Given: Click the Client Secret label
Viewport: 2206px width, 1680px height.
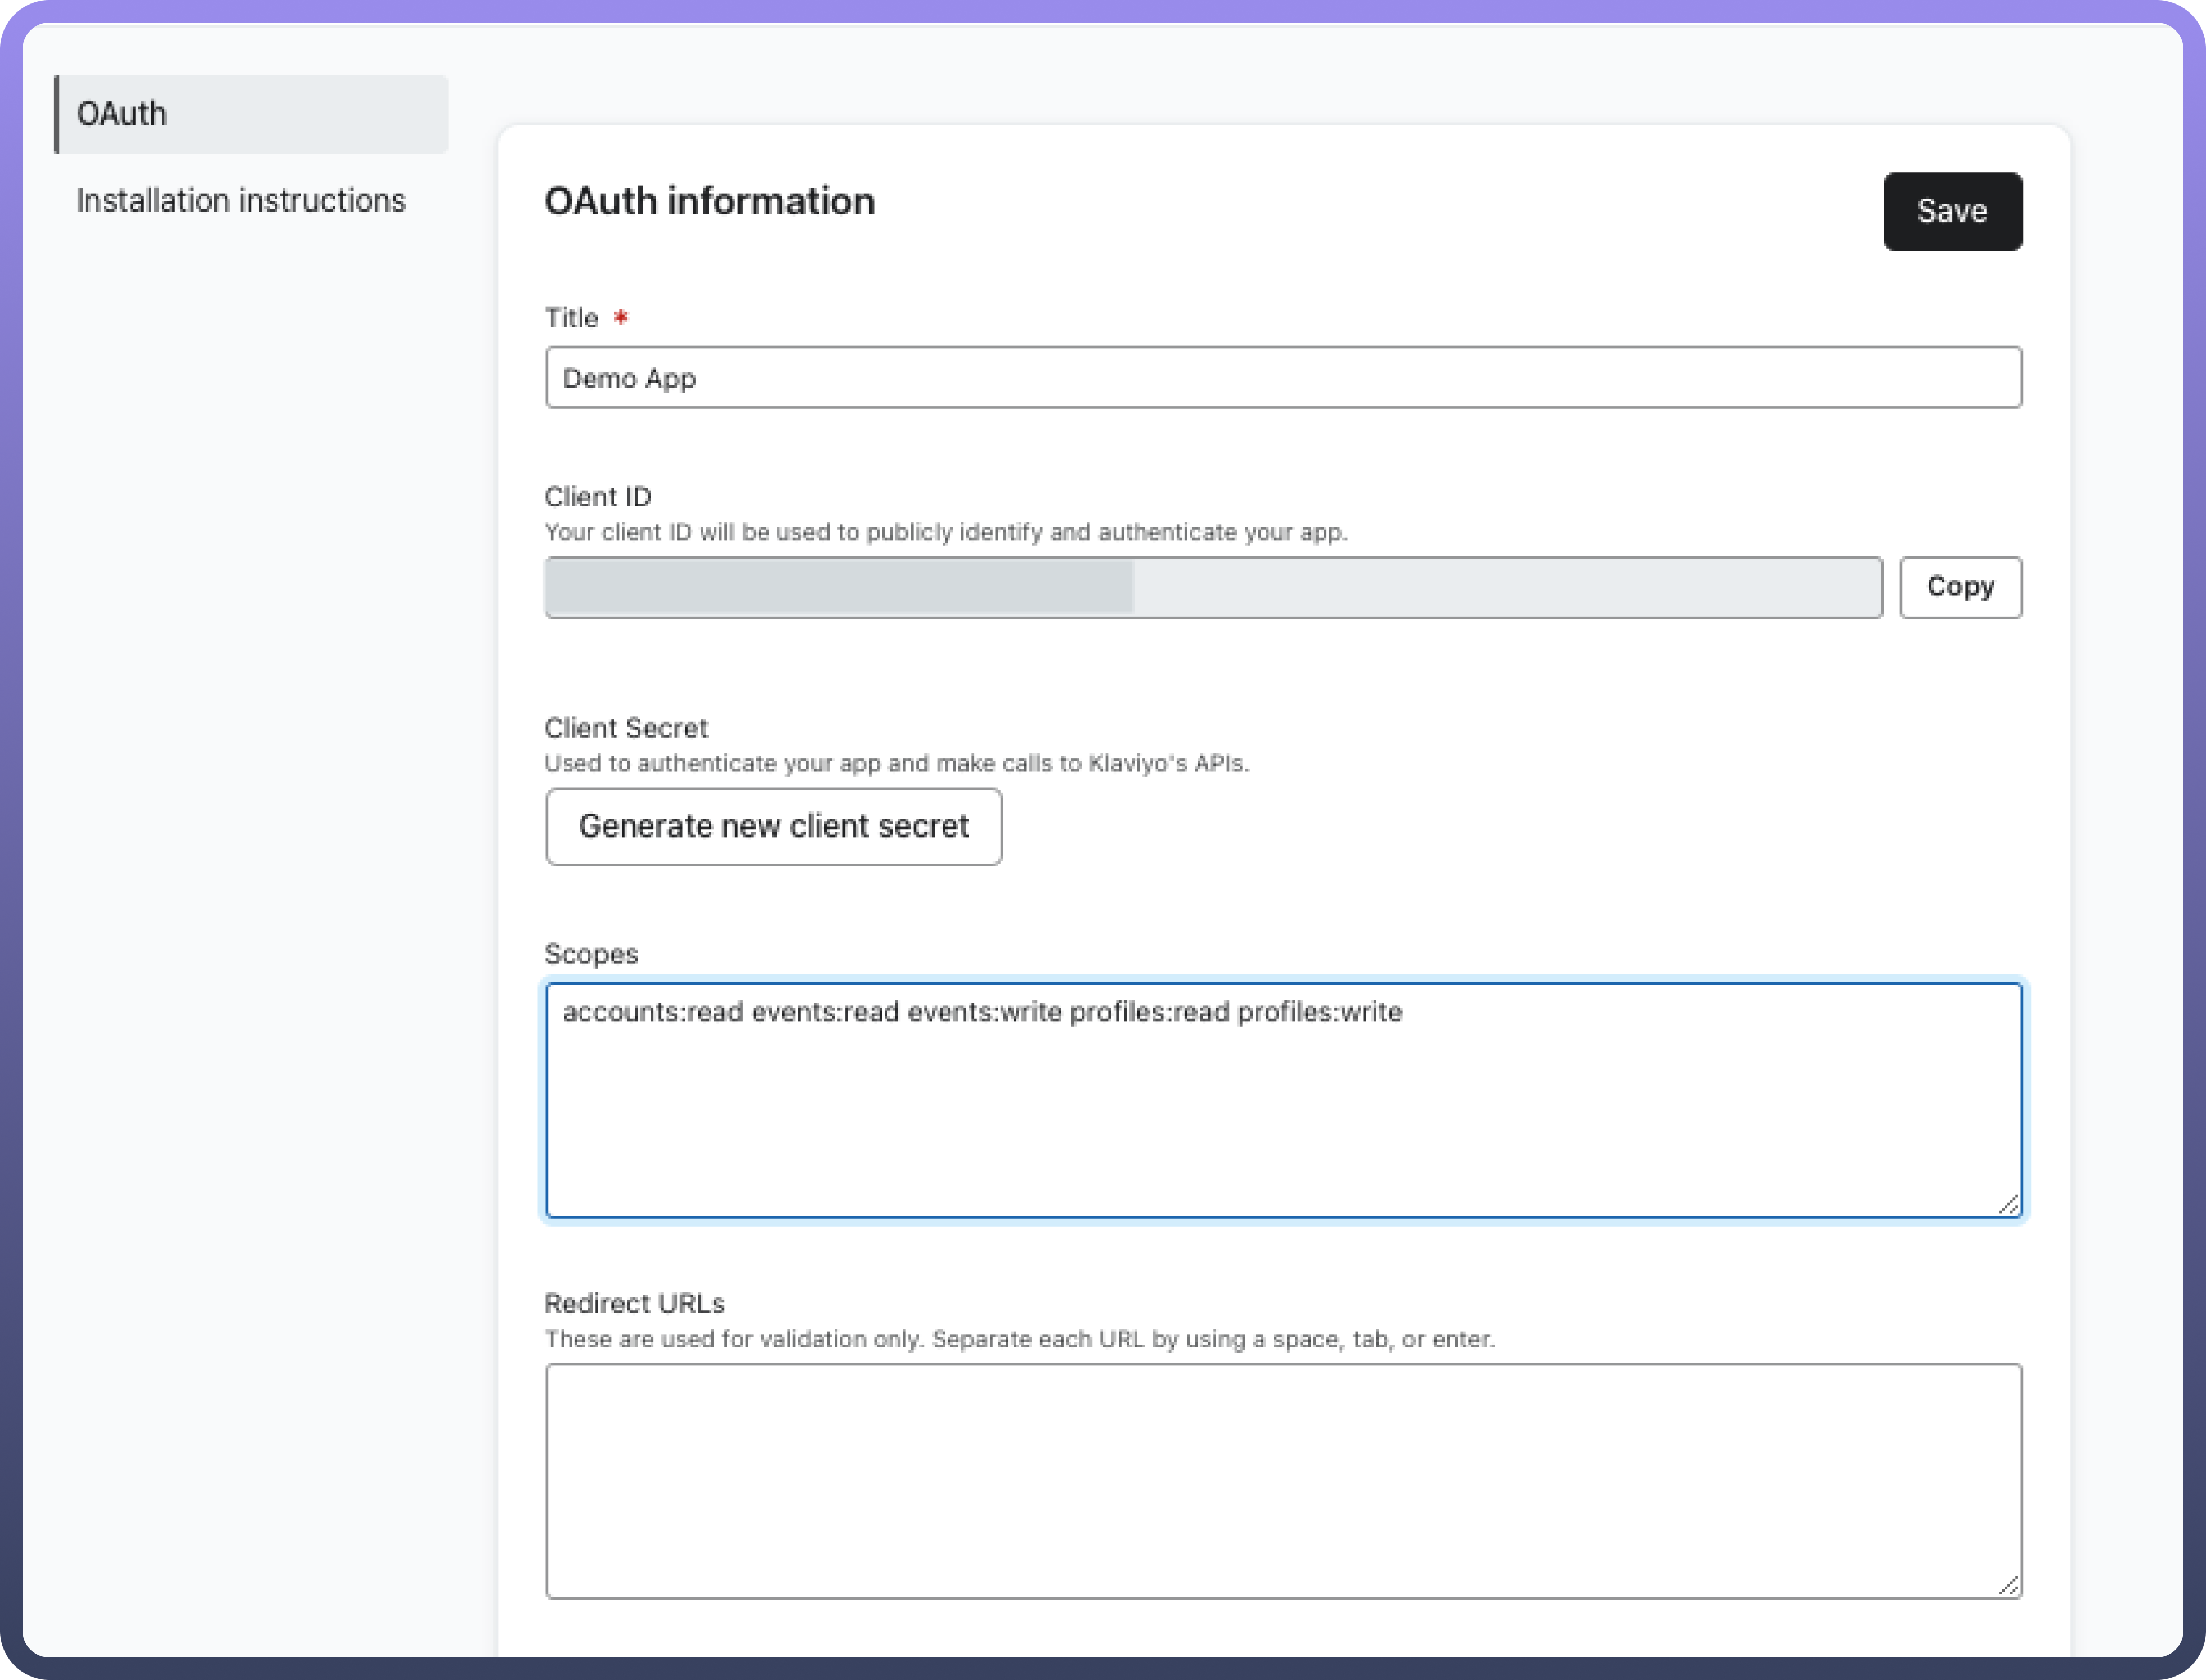Looking at the screenshot, I should (625, 728).
